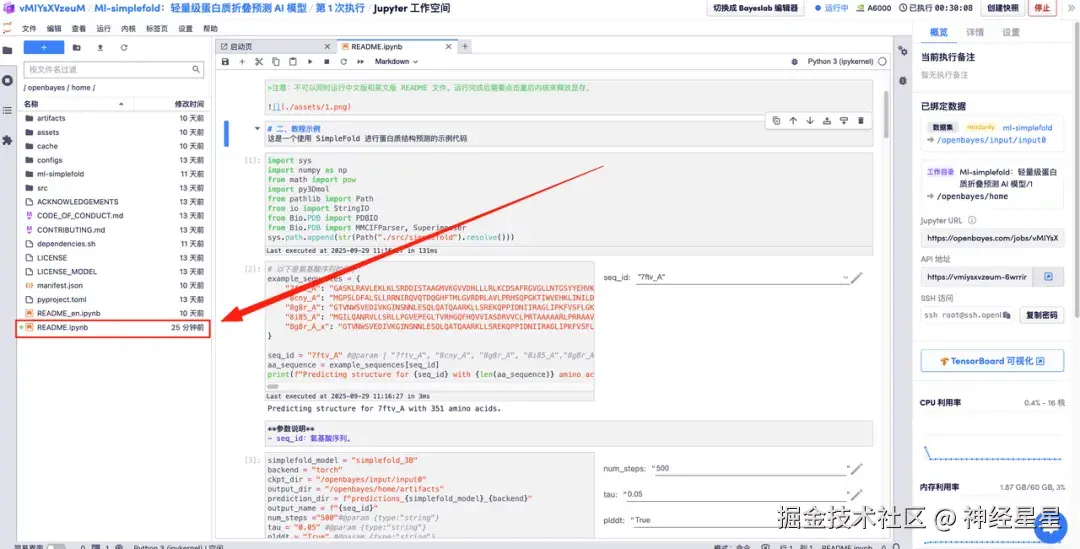The image size is (1080, 549).
Task: Open the 编辑 menu
Action: pyautogui.click(x=54, y=29)
